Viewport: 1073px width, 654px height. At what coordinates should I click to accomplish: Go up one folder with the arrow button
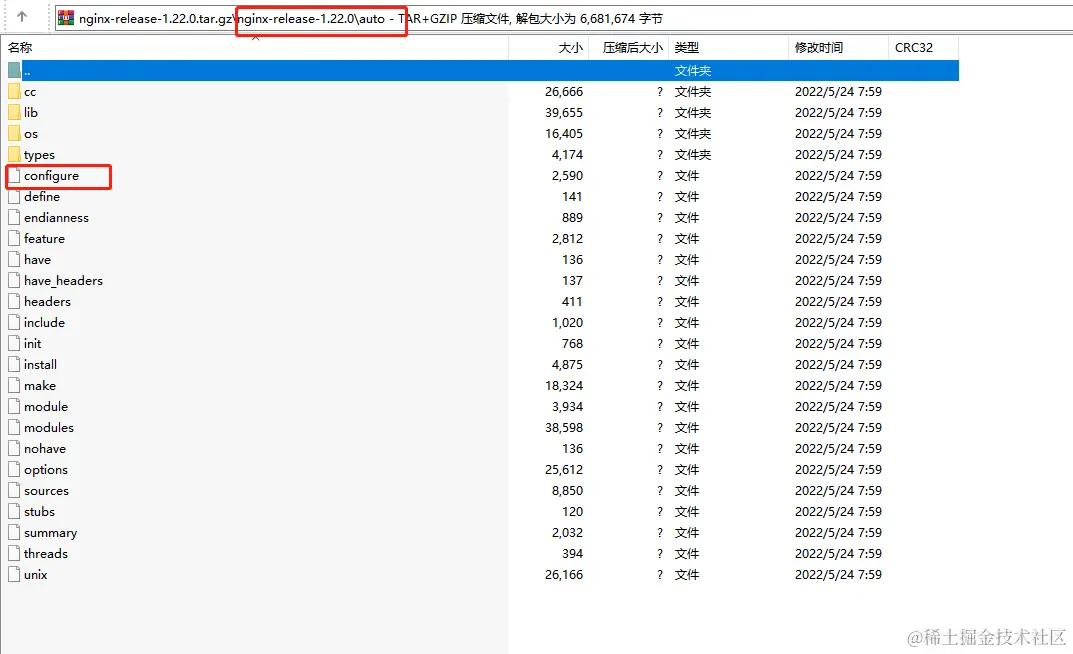(22, 17)
